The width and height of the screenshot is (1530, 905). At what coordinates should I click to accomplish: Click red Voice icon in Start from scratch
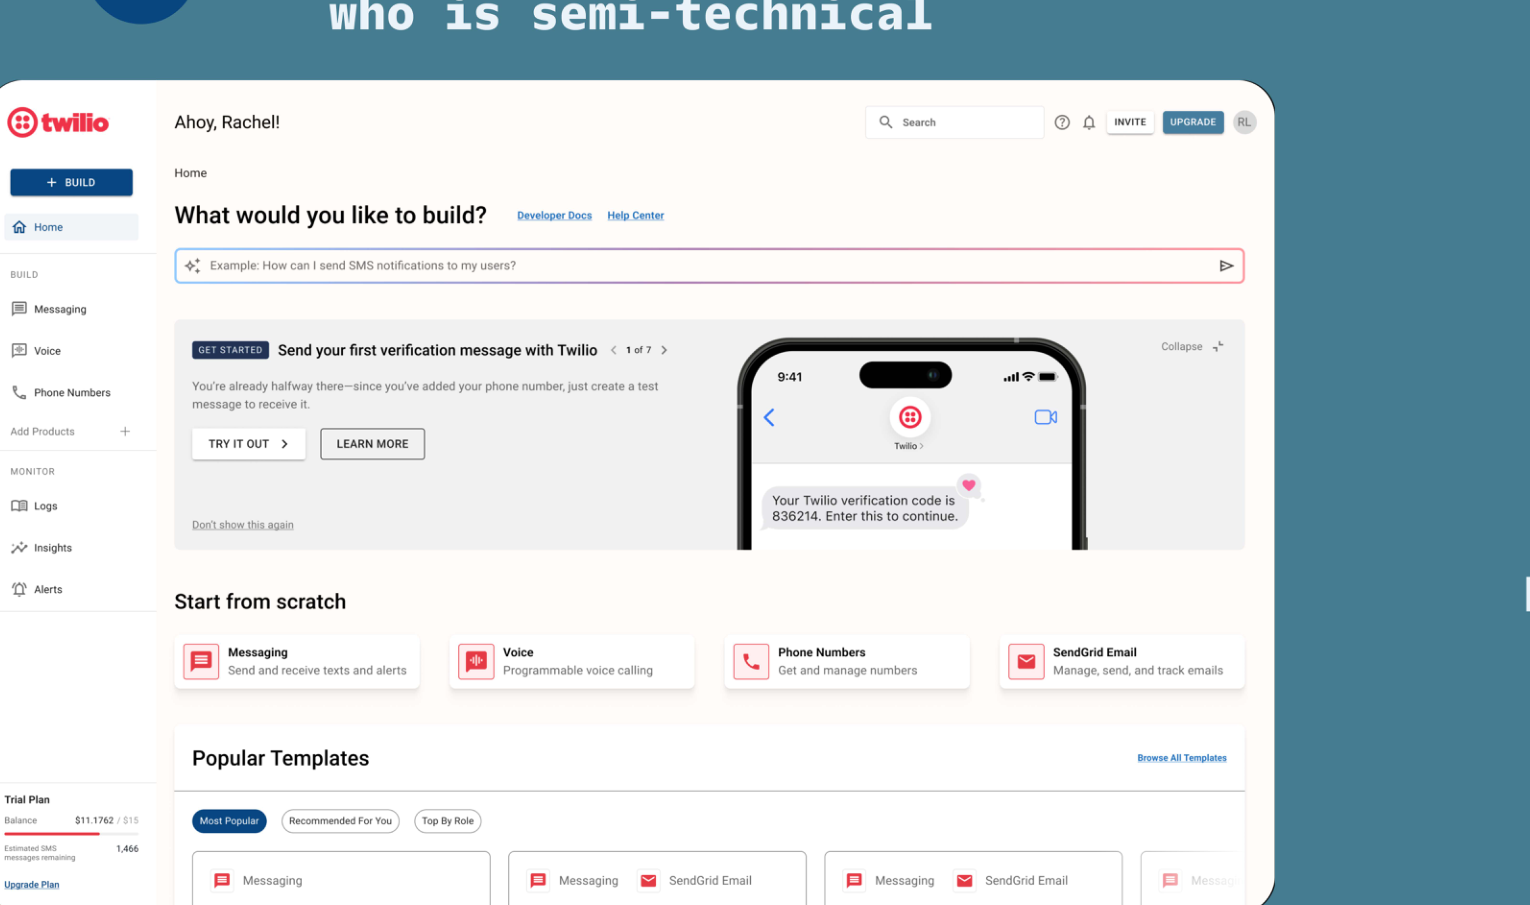[476, 661]
